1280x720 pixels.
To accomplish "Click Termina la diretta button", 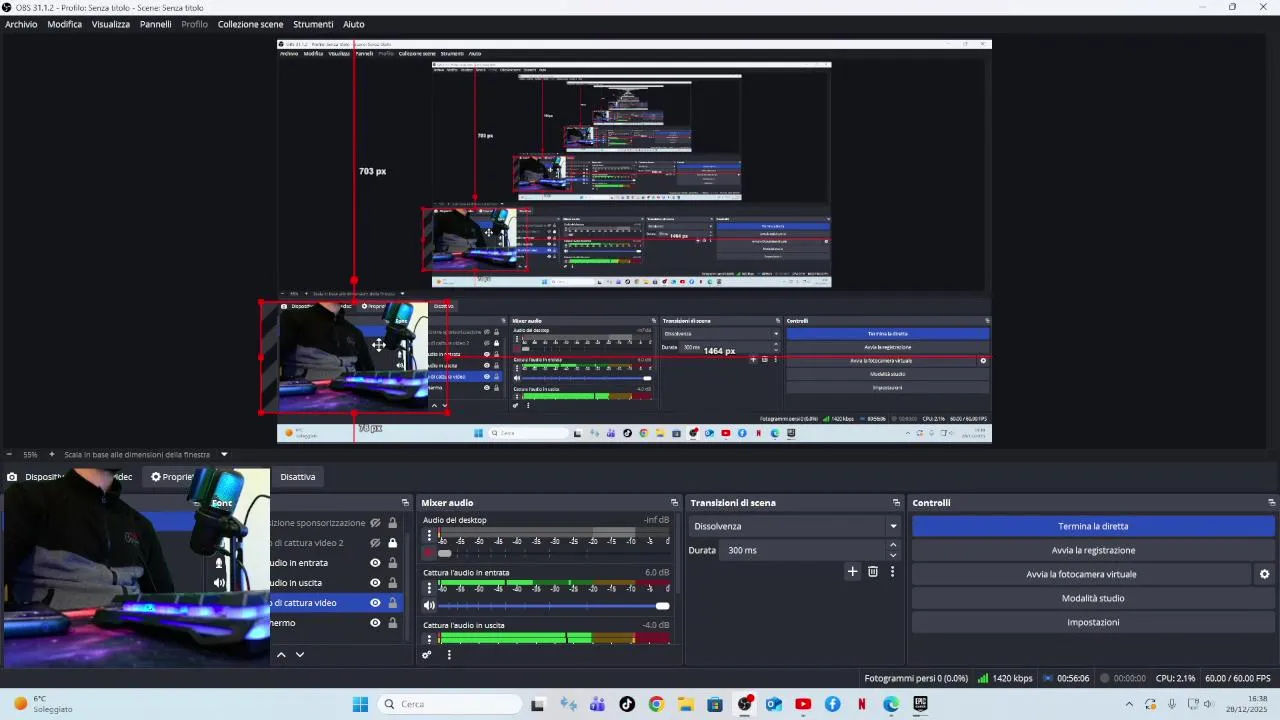I will [x=1093, y=526].
